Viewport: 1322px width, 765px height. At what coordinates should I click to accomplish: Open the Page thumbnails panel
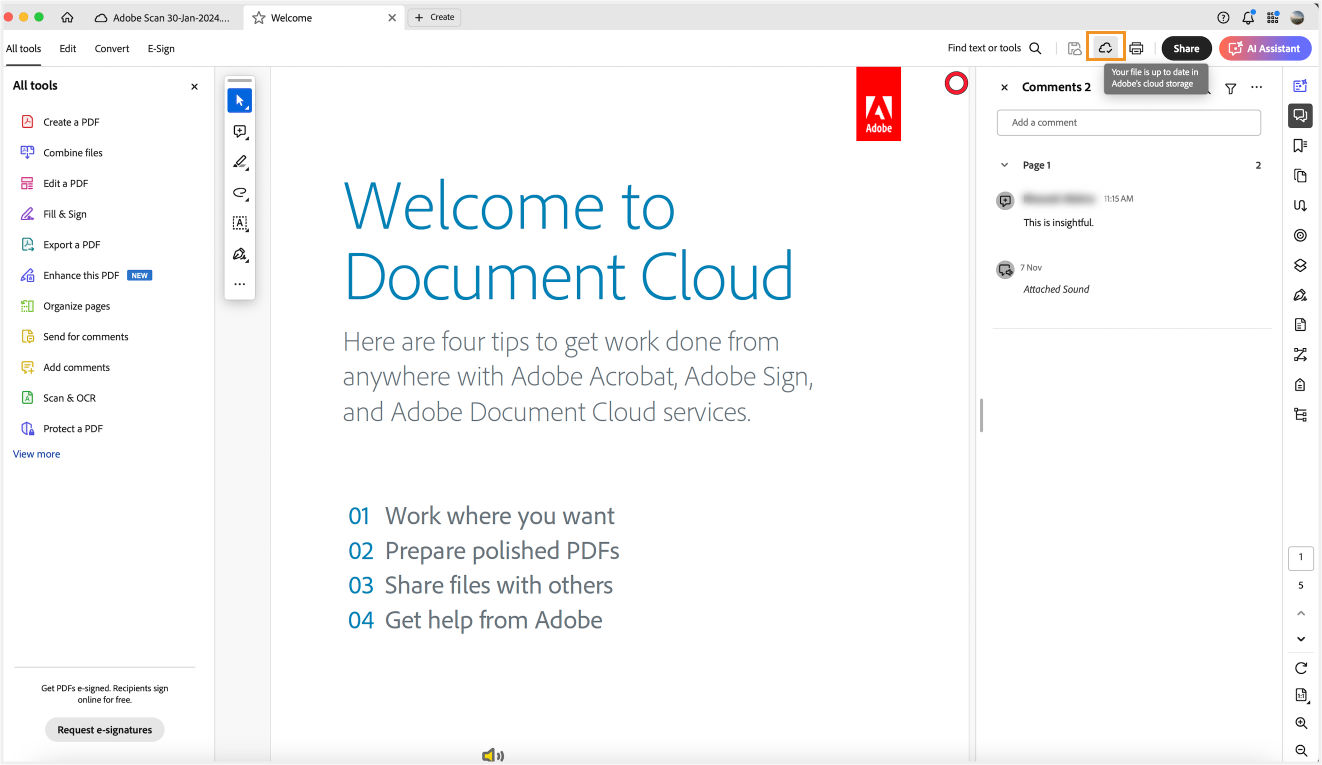pyautogui.click(x=1300, y=175)
